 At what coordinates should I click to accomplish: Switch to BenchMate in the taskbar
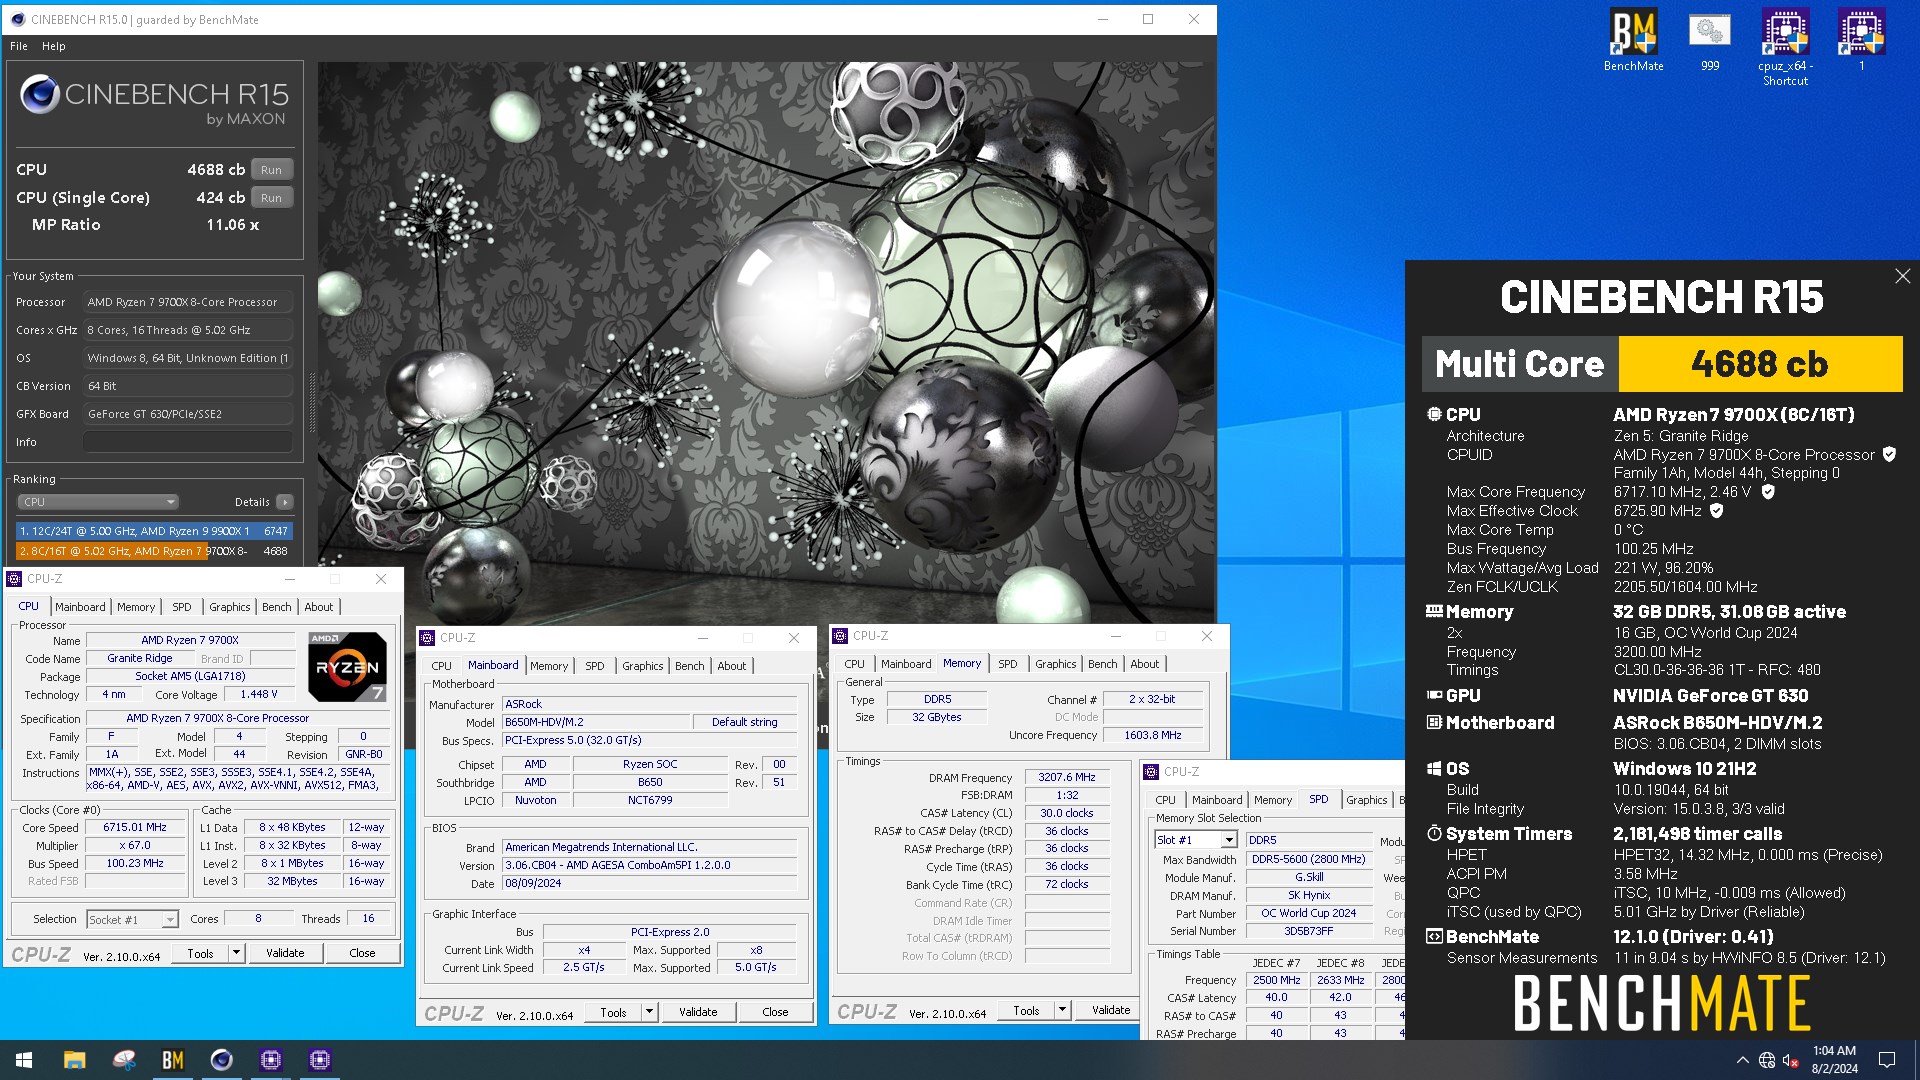coord(173,1060)
